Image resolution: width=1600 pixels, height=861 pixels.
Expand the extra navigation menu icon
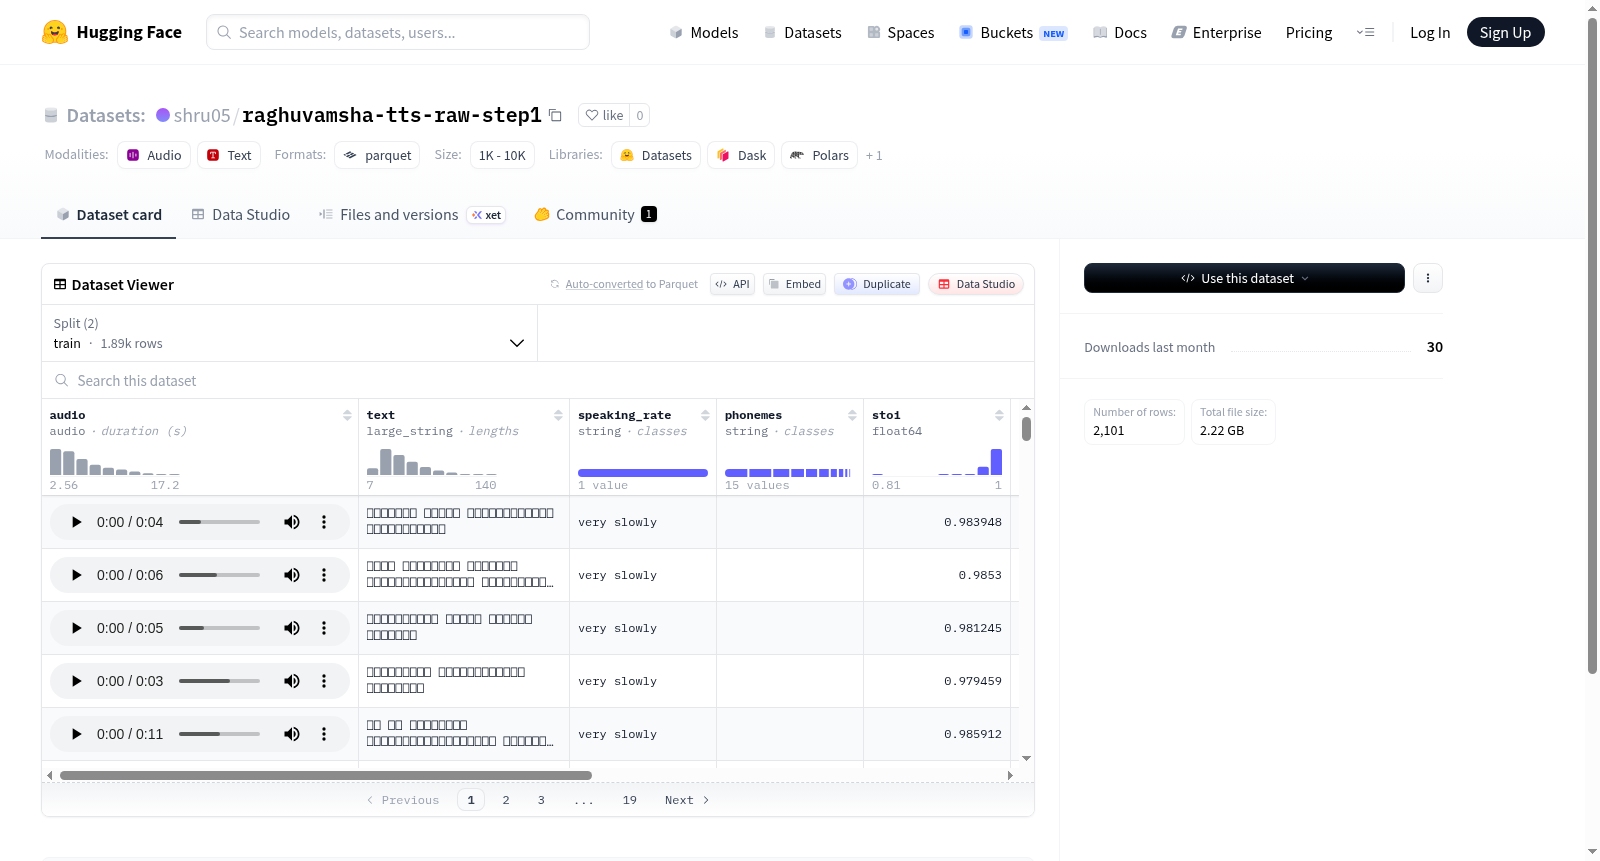coord(1365,32)
